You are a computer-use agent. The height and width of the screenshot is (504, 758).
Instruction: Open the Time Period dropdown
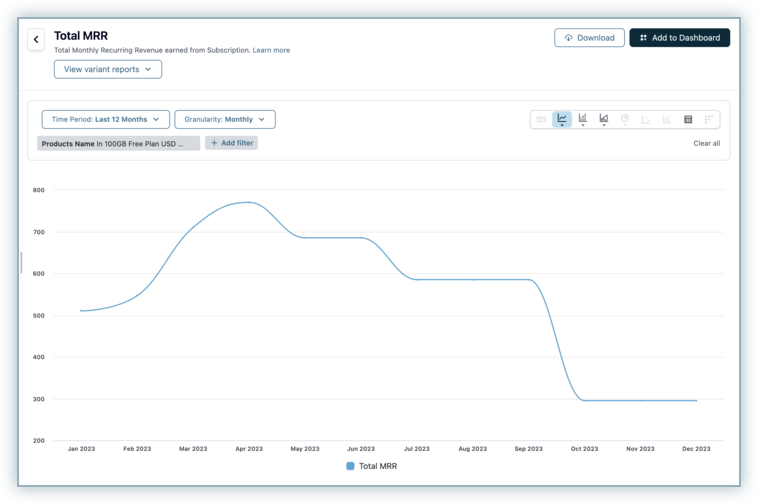pos(105,119)
